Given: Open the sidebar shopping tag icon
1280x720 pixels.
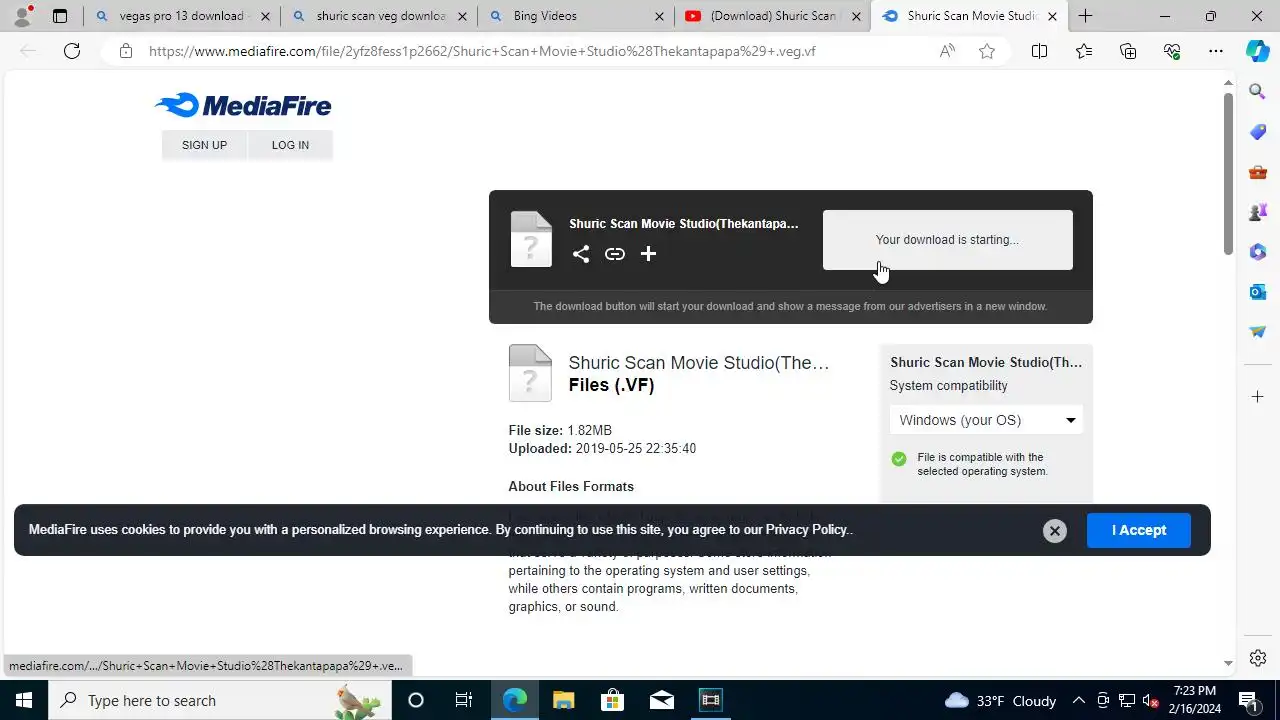Looking at the screenshot, I should click(1258, 132).
